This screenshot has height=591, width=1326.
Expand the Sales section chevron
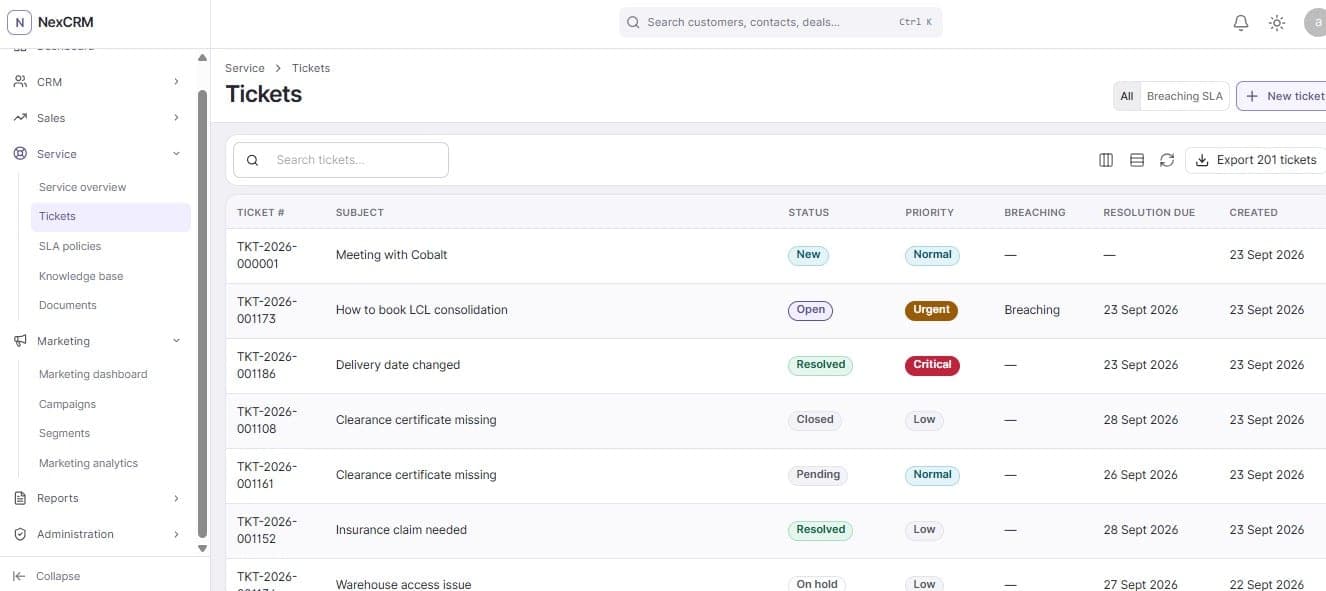(x=176, y=118)
